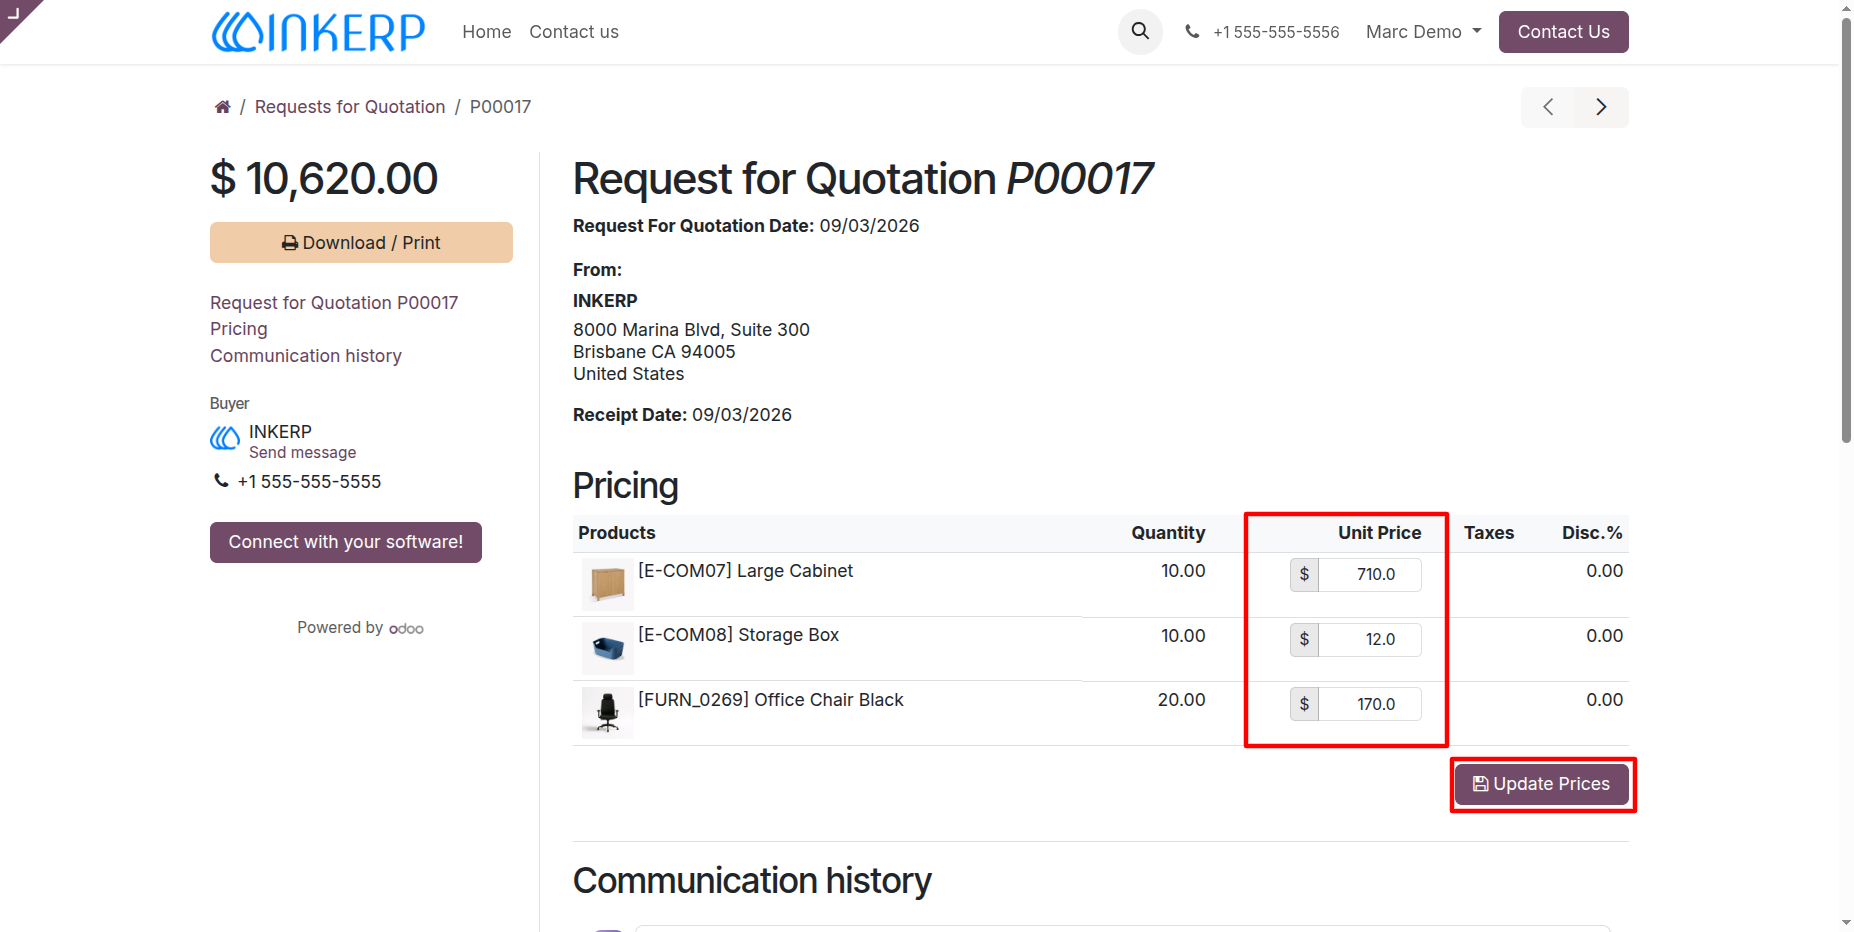Open the Home menu item

(487, 32)
